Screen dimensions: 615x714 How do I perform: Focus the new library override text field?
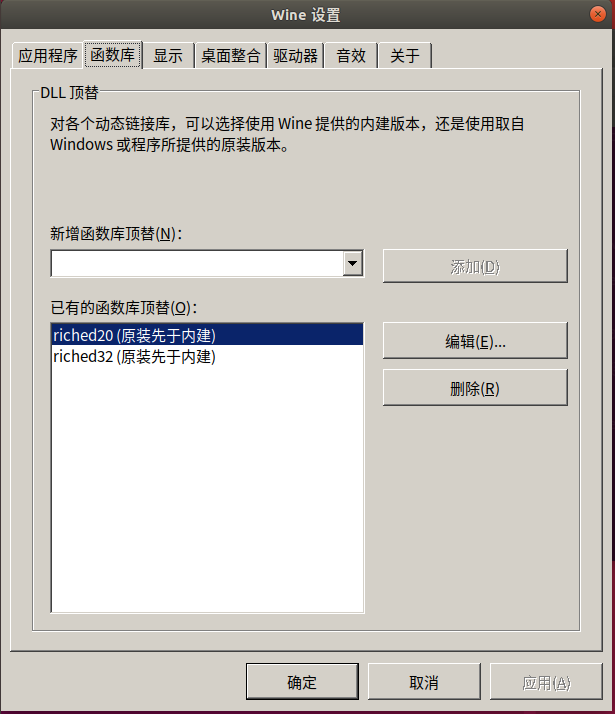[x=197, y=263]
